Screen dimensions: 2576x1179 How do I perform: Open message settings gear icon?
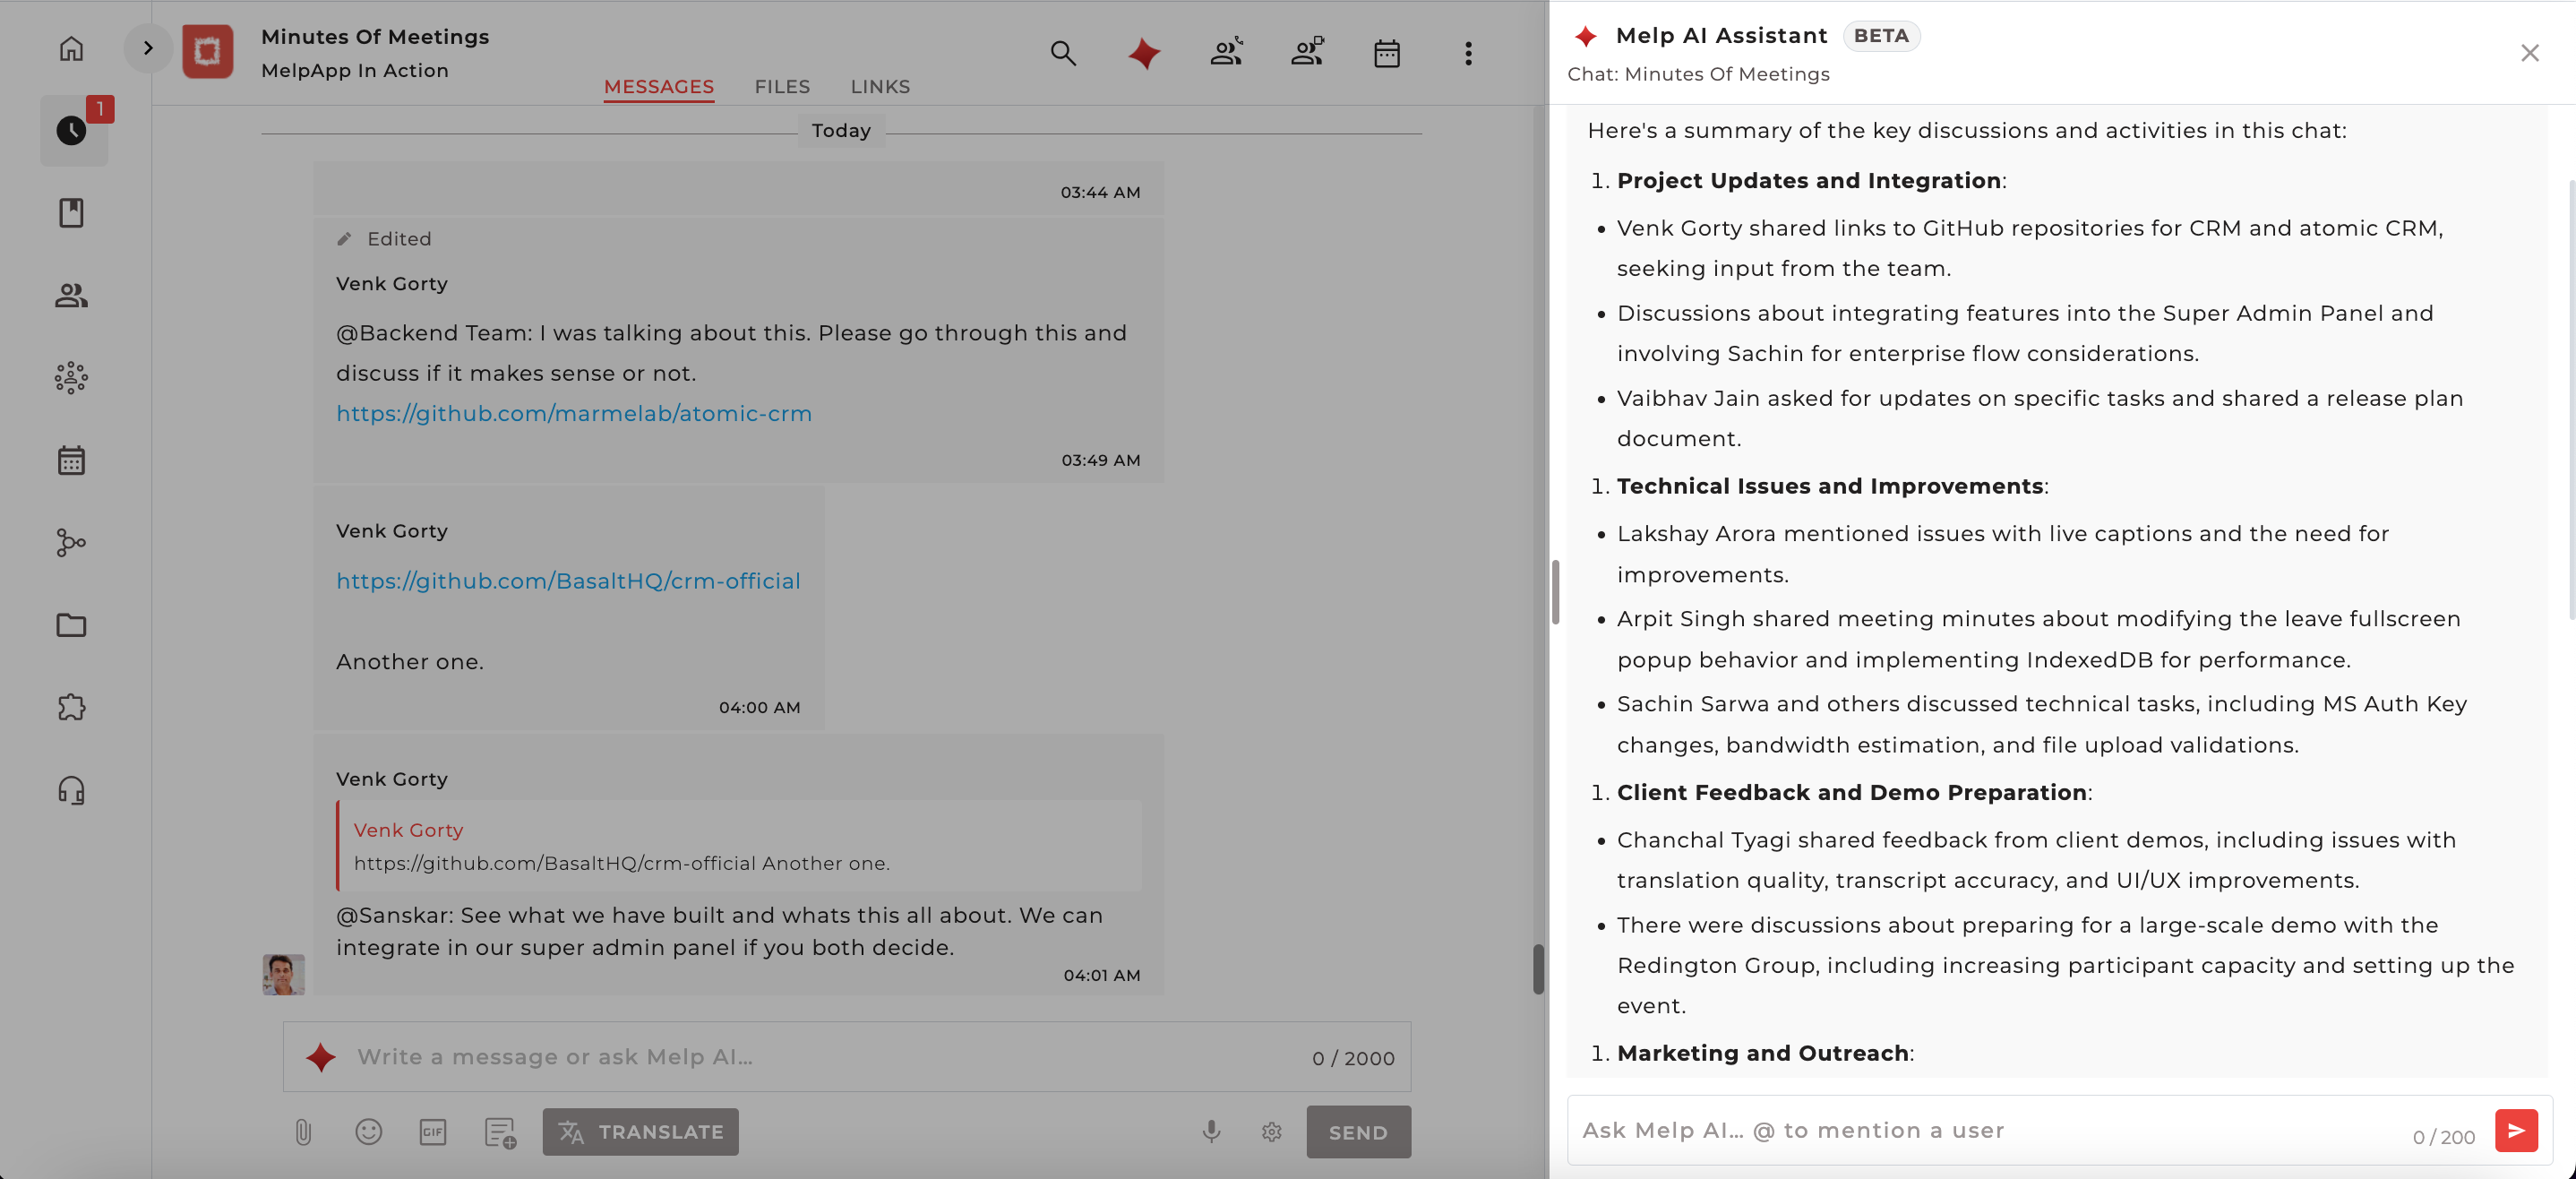tap(1272, 1132)
